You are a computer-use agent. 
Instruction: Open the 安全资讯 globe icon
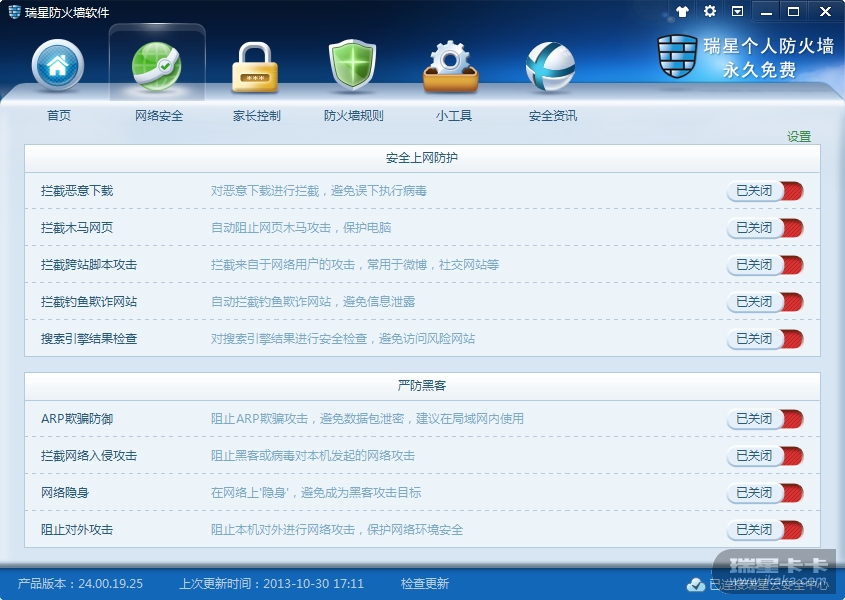pyautogui.click(x=550, y=67)
